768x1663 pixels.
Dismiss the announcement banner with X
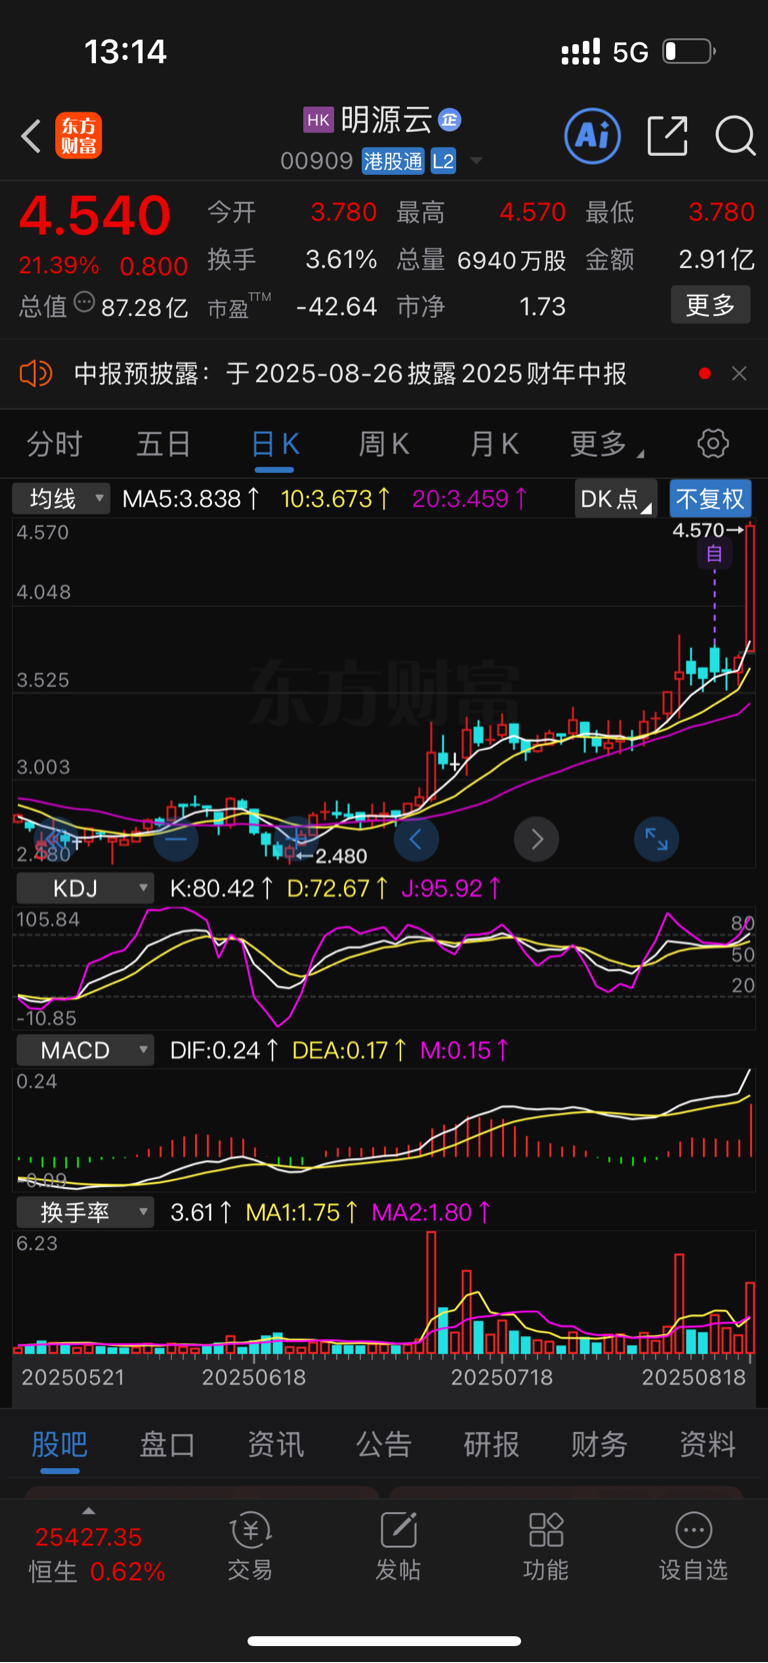pyautogui.click(x=739, y=374)
